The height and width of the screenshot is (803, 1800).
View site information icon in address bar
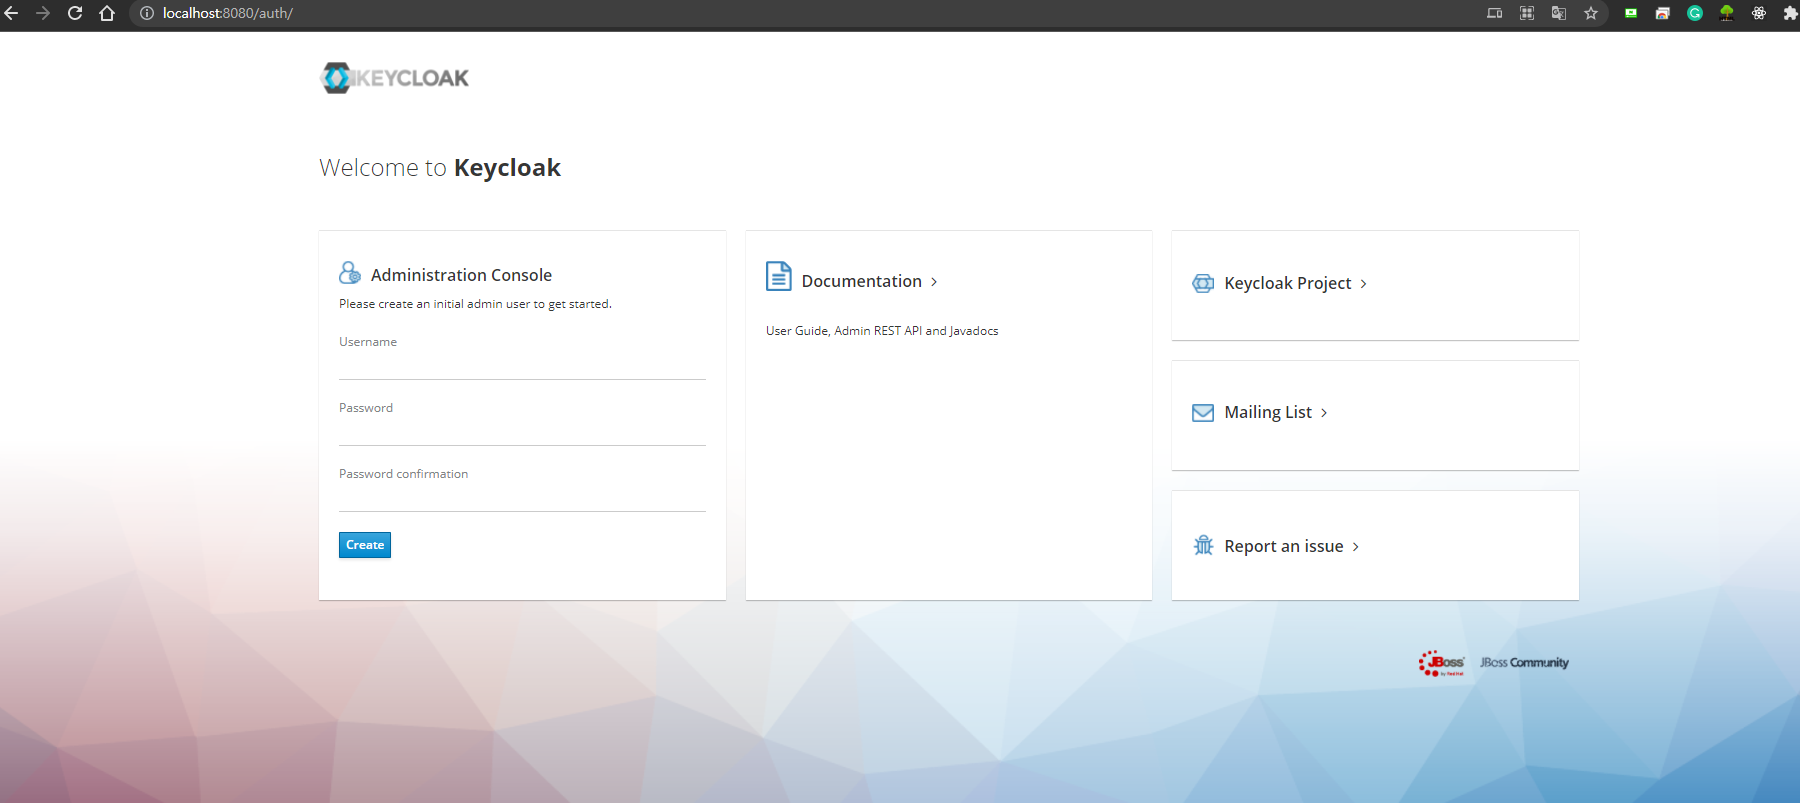click(x=147, y=13)
